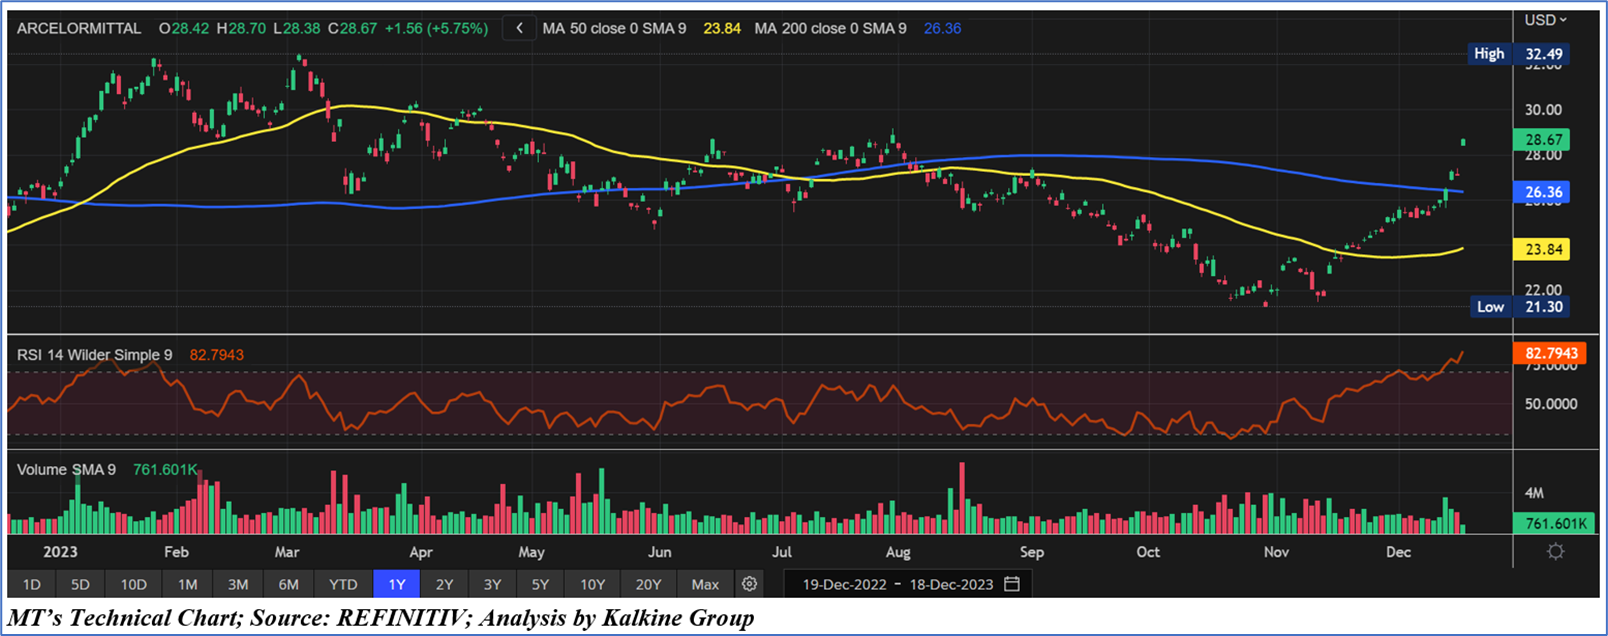The width and height of the screenshot is (1608, 636).
Task: Click the High 32.49 price label
Action: [x=1518, y=54]
